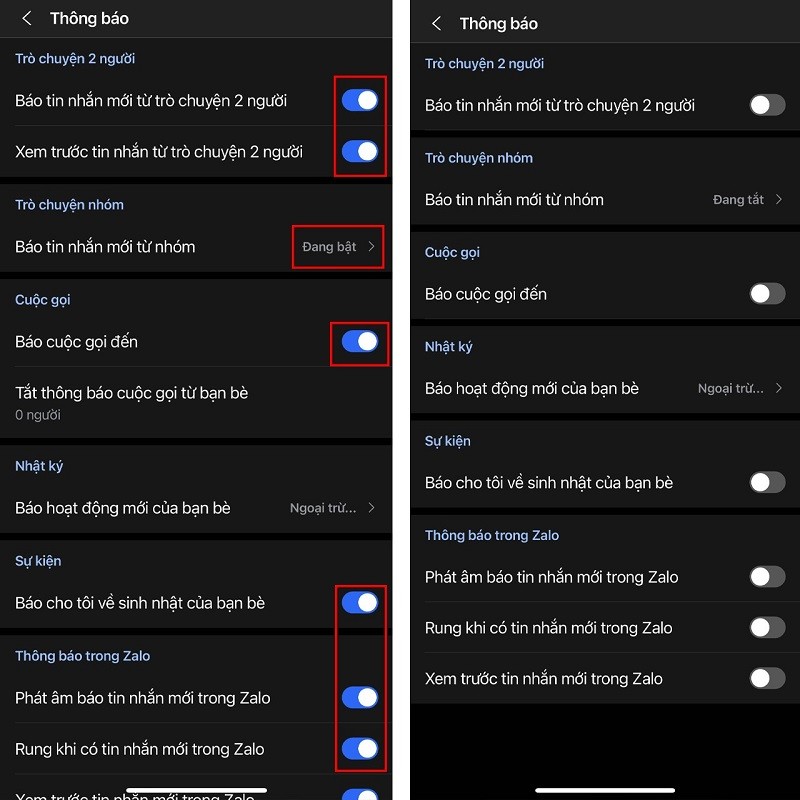
Task: Disable the enabled incoming call notification toggle
Action: [x=360, y=341]
